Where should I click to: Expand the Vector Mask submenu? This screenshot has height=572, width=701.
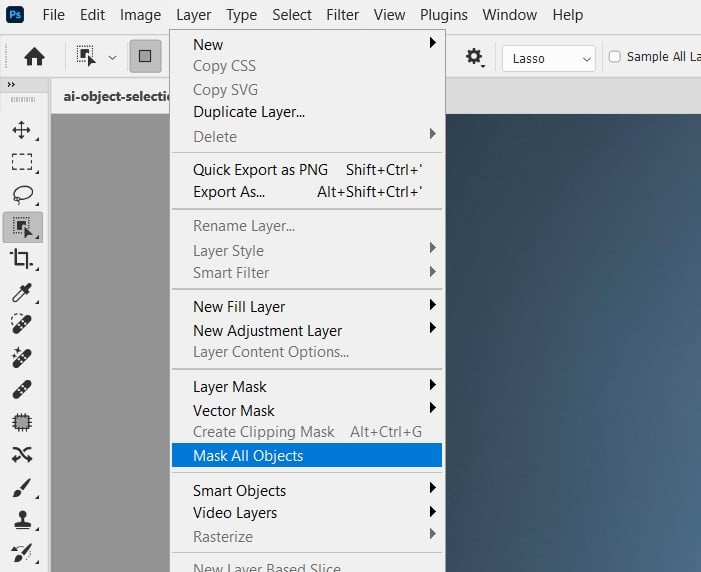coord(307,410)
